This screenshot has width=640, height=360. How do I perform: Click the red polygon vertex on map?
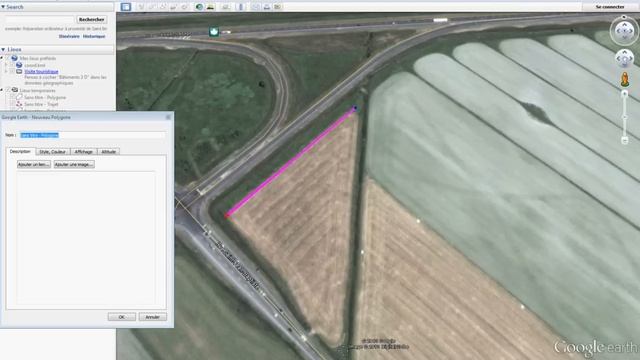point(228,215)
